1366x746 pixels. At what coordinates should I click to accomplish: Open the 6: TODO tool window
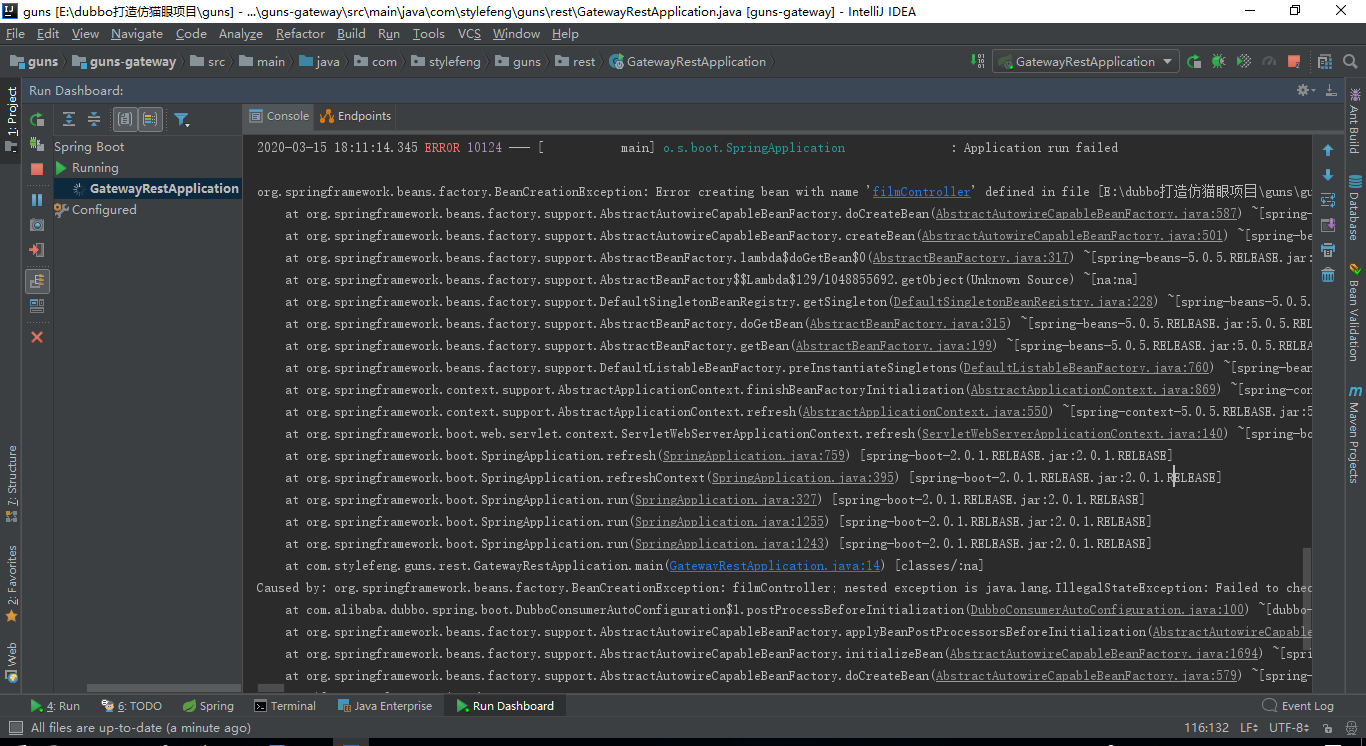coord(132,706)
